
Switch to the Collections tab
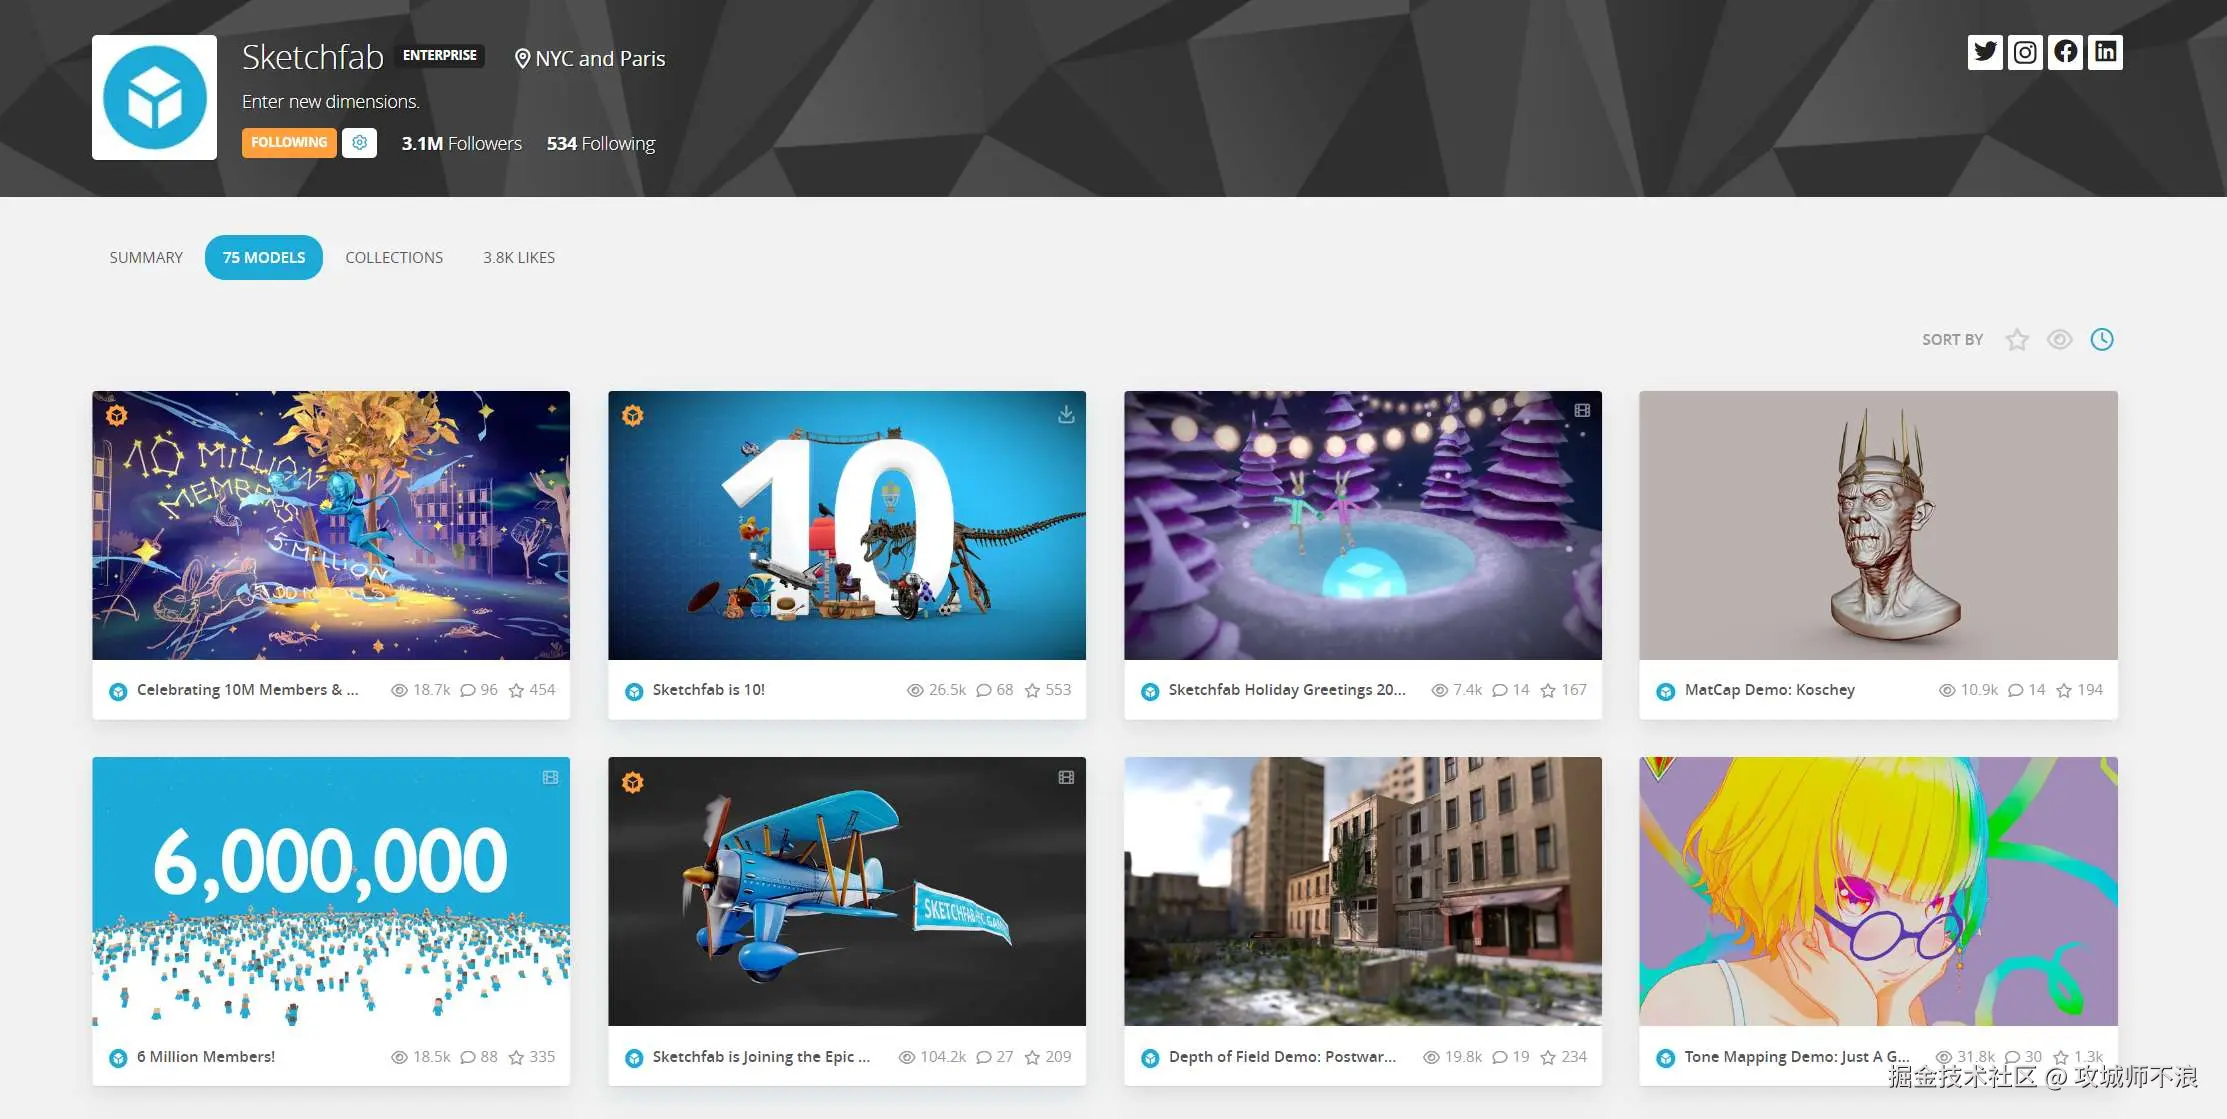tap(394, 258)
